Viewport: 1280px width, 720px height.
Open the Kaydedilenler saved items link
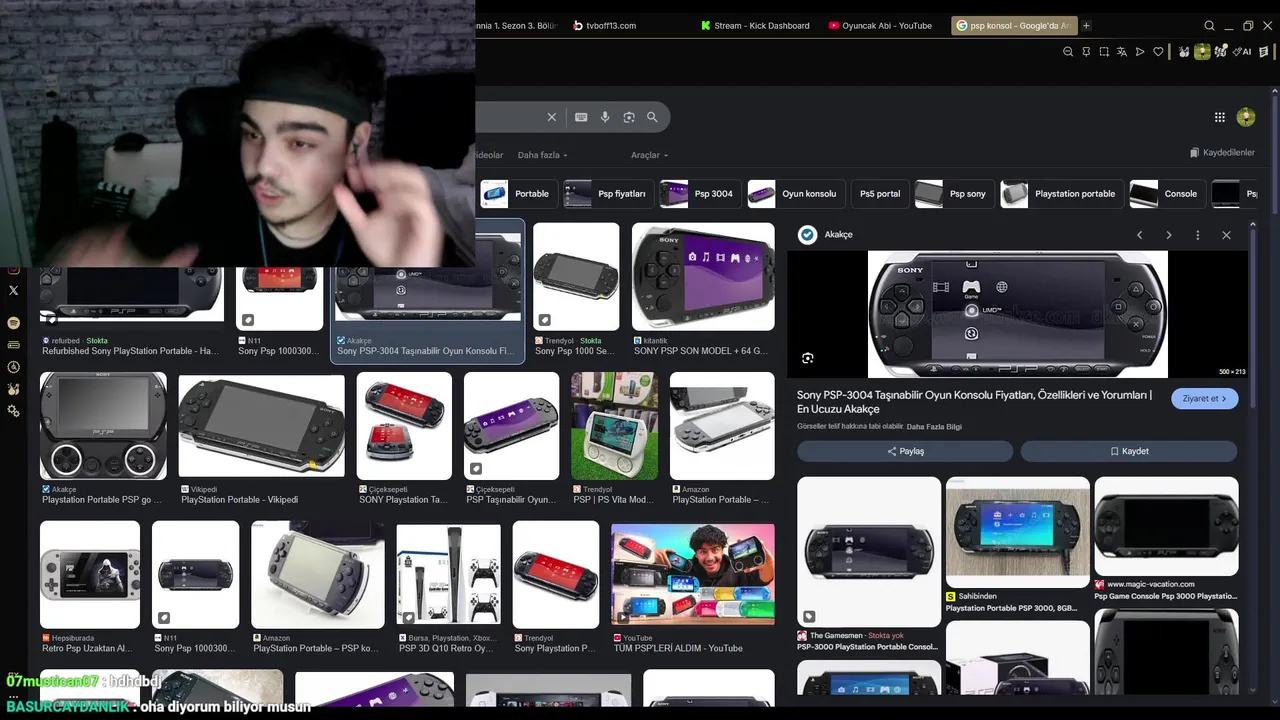click(1222, 153)
